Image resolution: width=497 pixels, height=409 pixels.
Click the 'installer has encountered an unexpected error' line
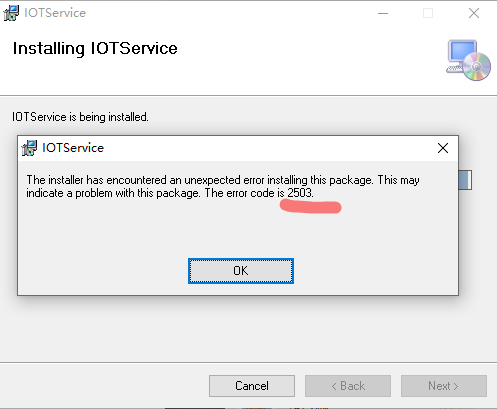(223, 180)
